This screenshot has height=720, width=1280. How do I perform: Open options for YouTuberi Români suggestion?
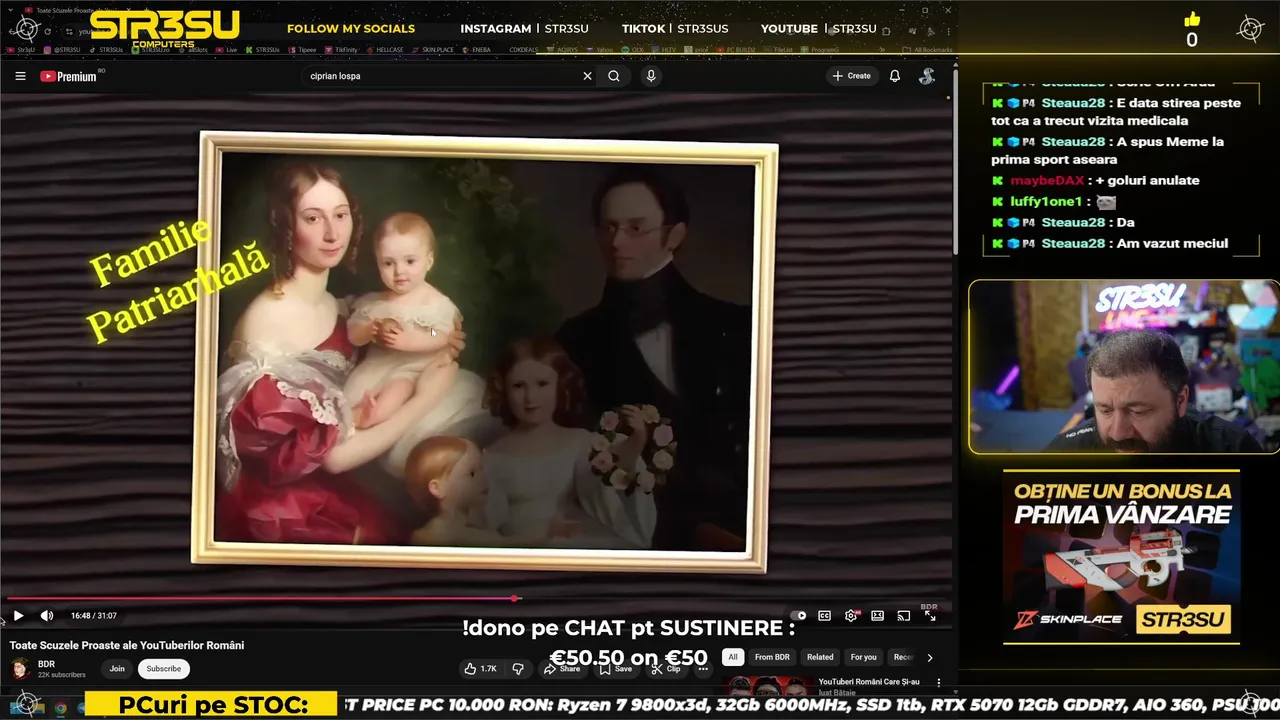938,682
